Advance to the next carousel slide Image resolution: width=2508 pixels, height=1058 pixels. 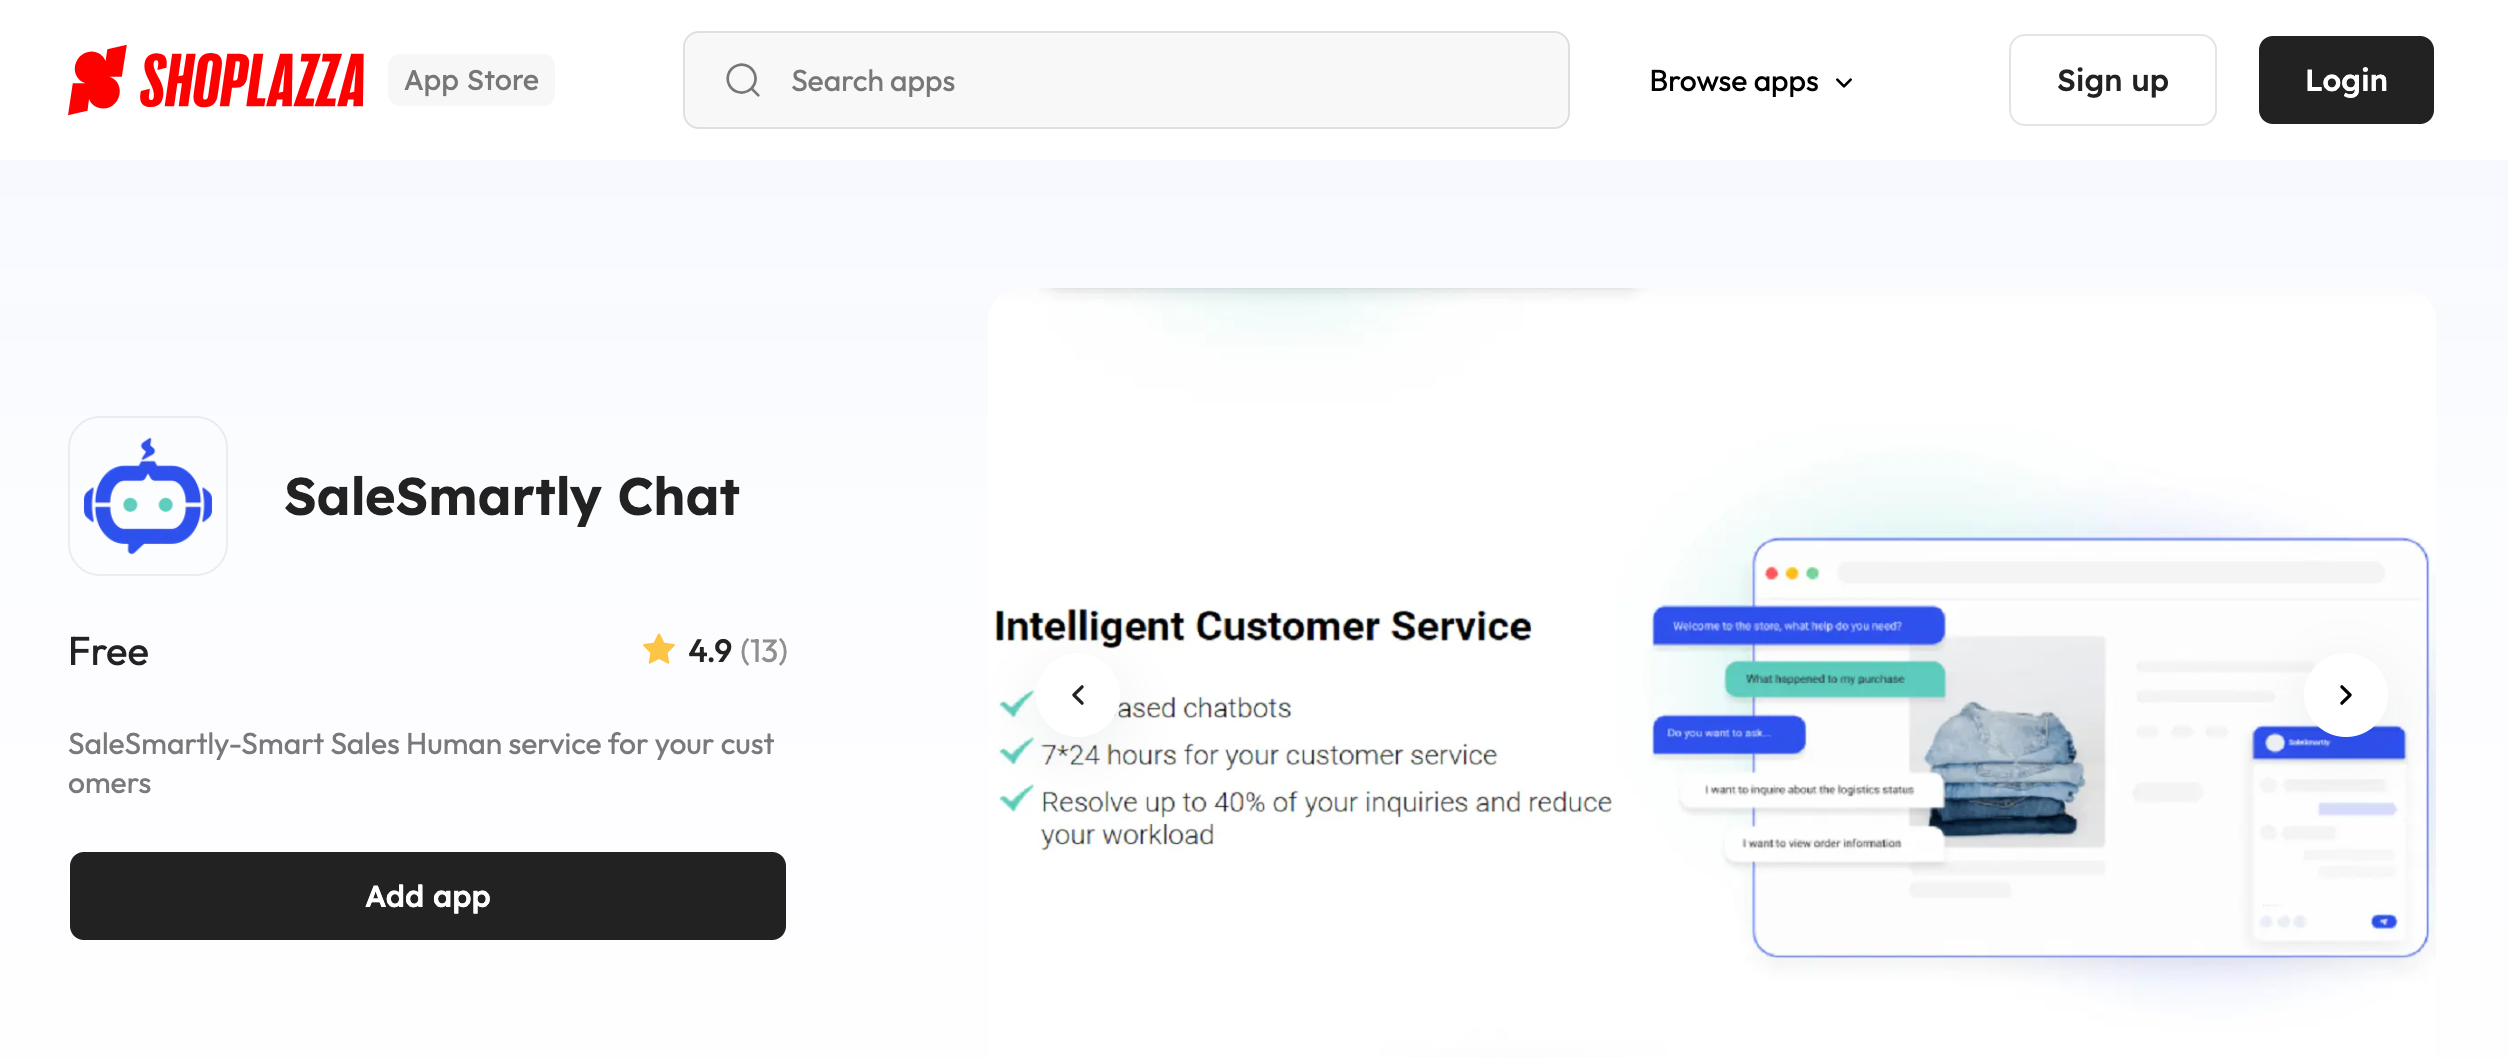[x=2345, y=695]
